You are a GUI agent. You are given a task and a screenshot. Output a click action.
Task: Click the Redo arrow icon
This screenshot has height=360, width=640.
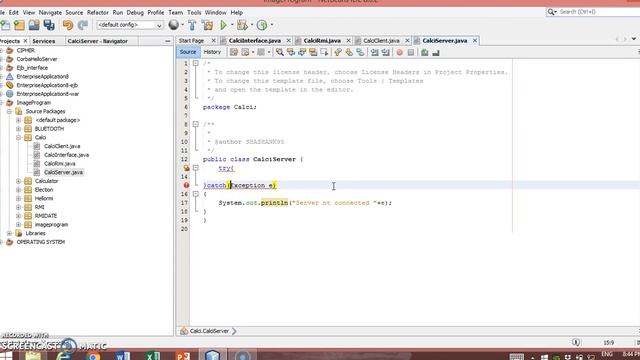(82, 25)
